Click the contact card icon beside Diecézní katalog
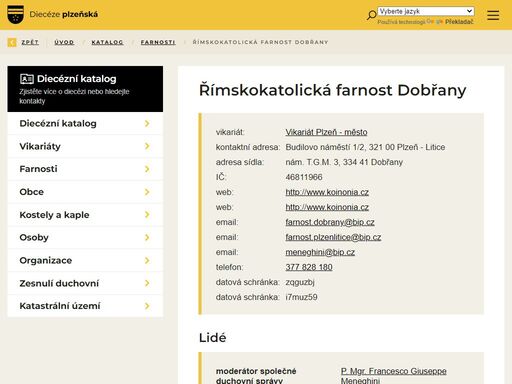The image size is (512, 384). pyautogui.click(x=27, y=79)
